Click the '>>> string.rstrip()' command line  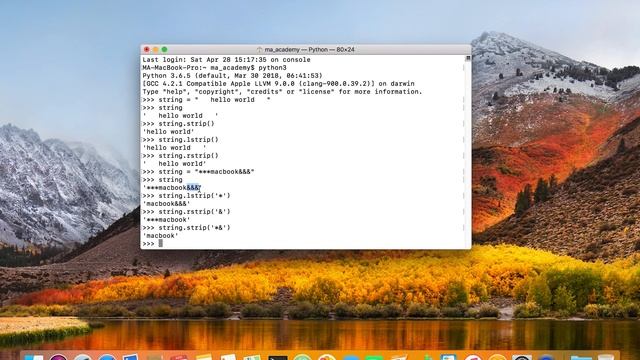[180, 156]
